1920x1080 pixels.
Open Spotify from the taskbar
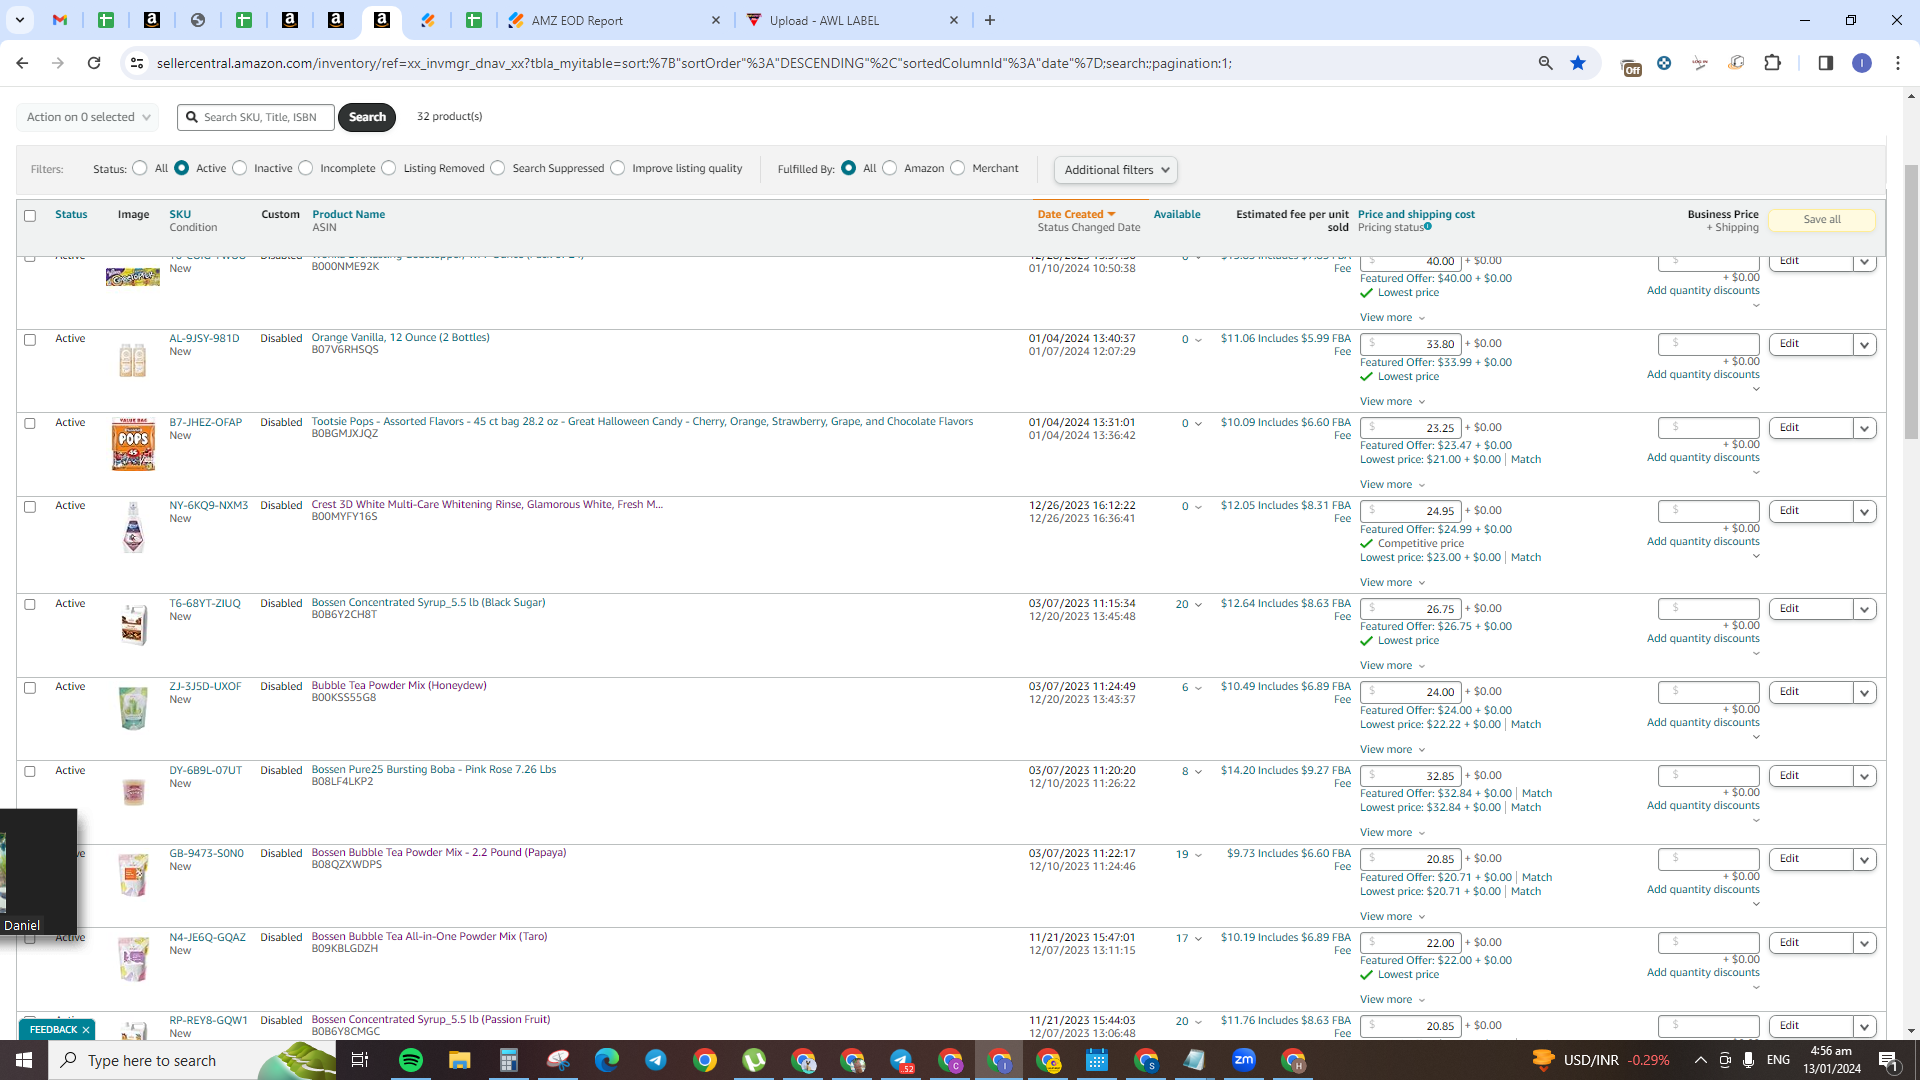click(411, 1060)
